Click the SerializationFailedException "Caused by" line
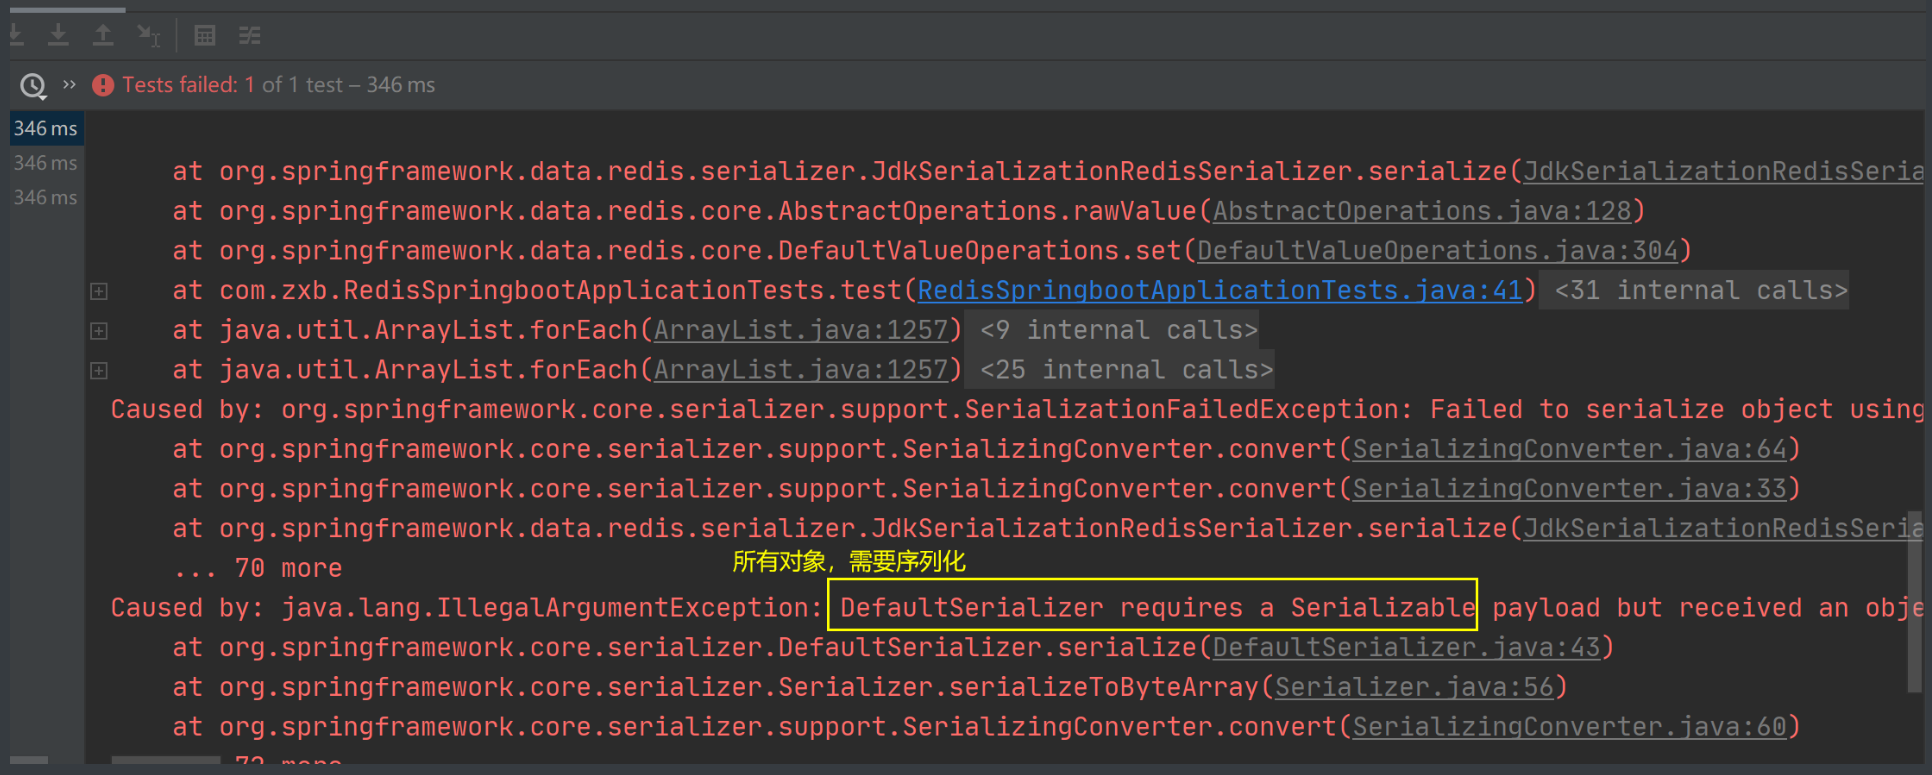1932x775 pixels. (x=1017, y=409)
